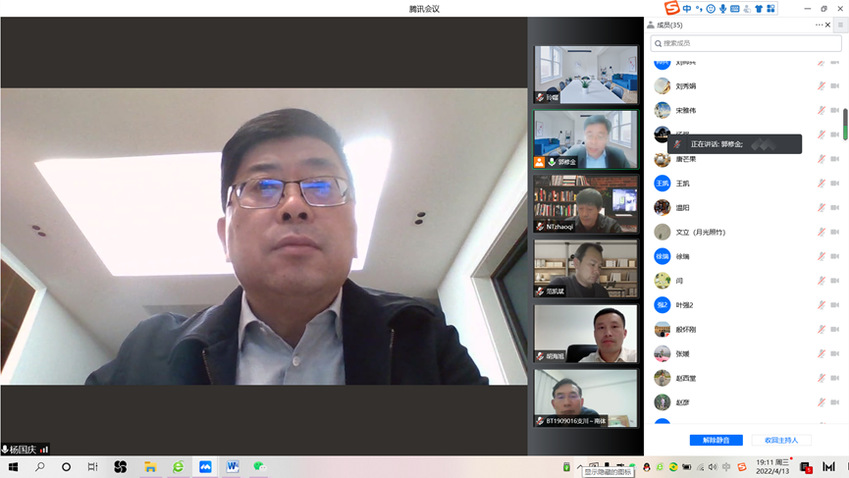Open WeChat from taskbar
The height and width of the screenshot is (478, 849).
[259, 467]
